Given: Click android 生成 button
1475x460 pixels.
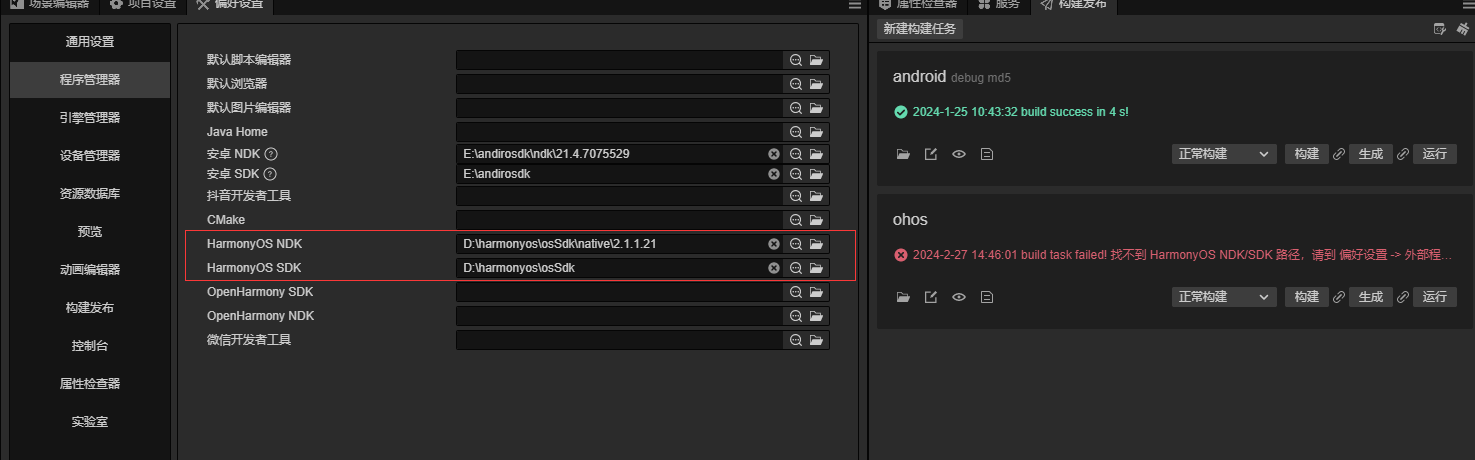Looking at the screenshot, I should 1370,154.
